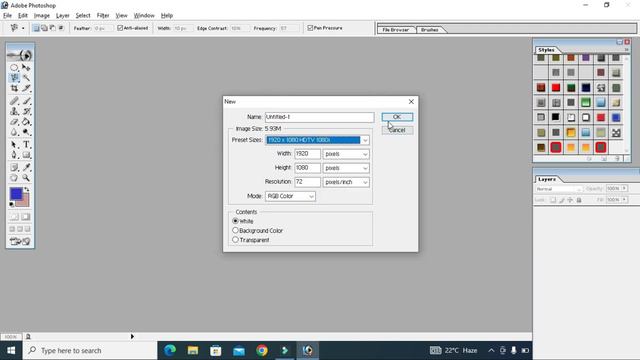Apply the bright red style swatch
This screenshot has width=640, height=360.
(556, 87)
